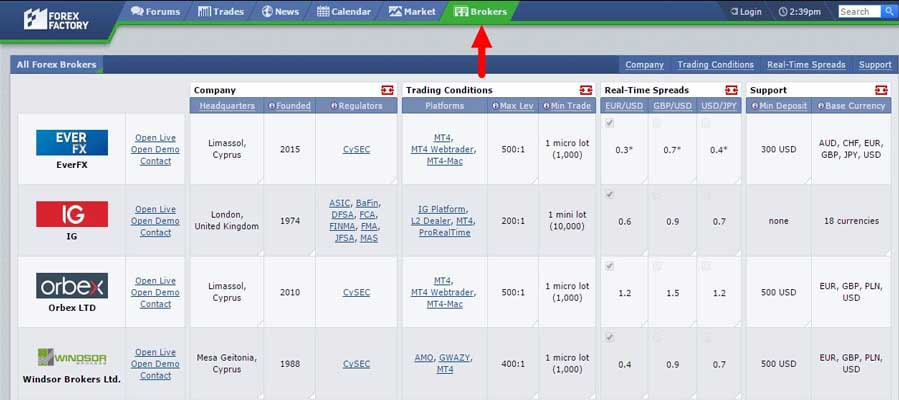Select the Brokers tab
Image resolution: width=899 pixels, height=400 pixels.
point(480,11)
